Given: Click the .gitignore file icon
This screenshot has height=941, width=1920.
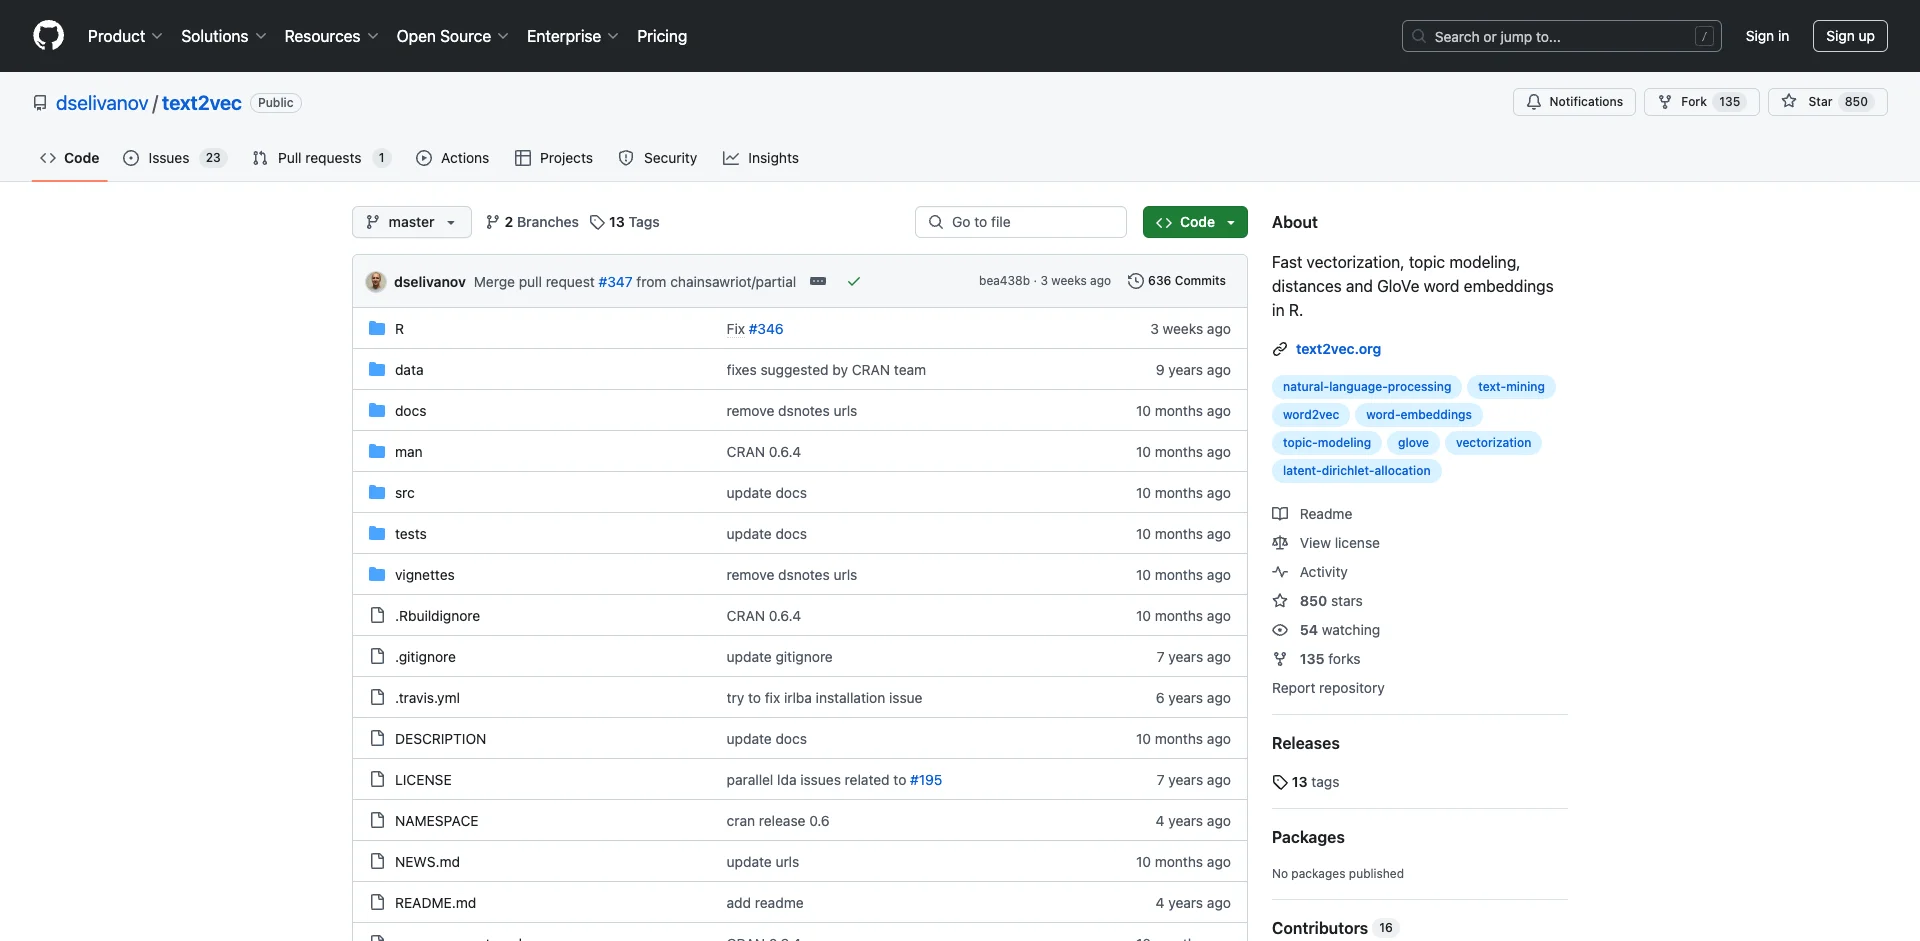Looking at the screenshot, I should point(377,657).
